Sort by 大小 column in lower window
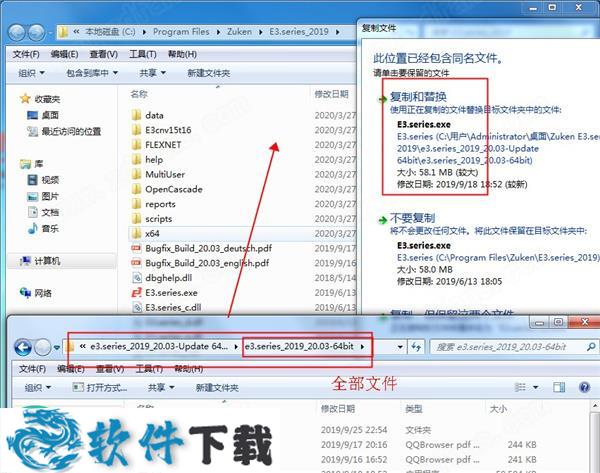The height and width of the screenshot is (473, 600). click(x=498, y=409)
